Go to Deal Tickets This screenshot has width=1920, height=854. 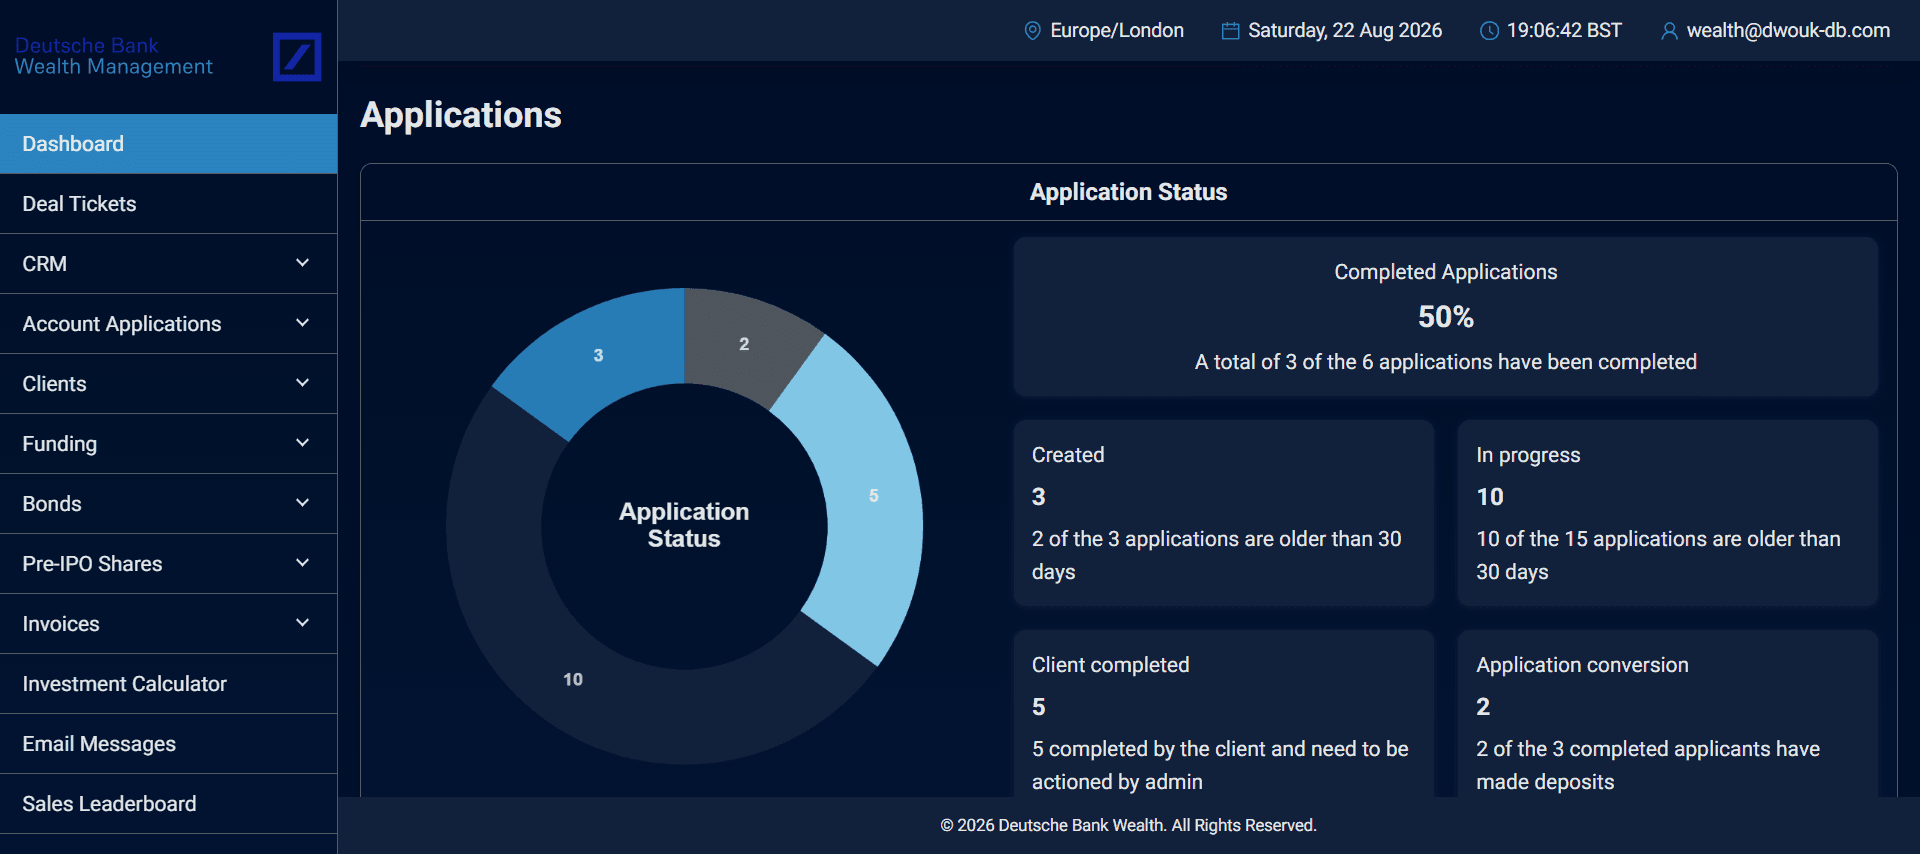[168, 204]
